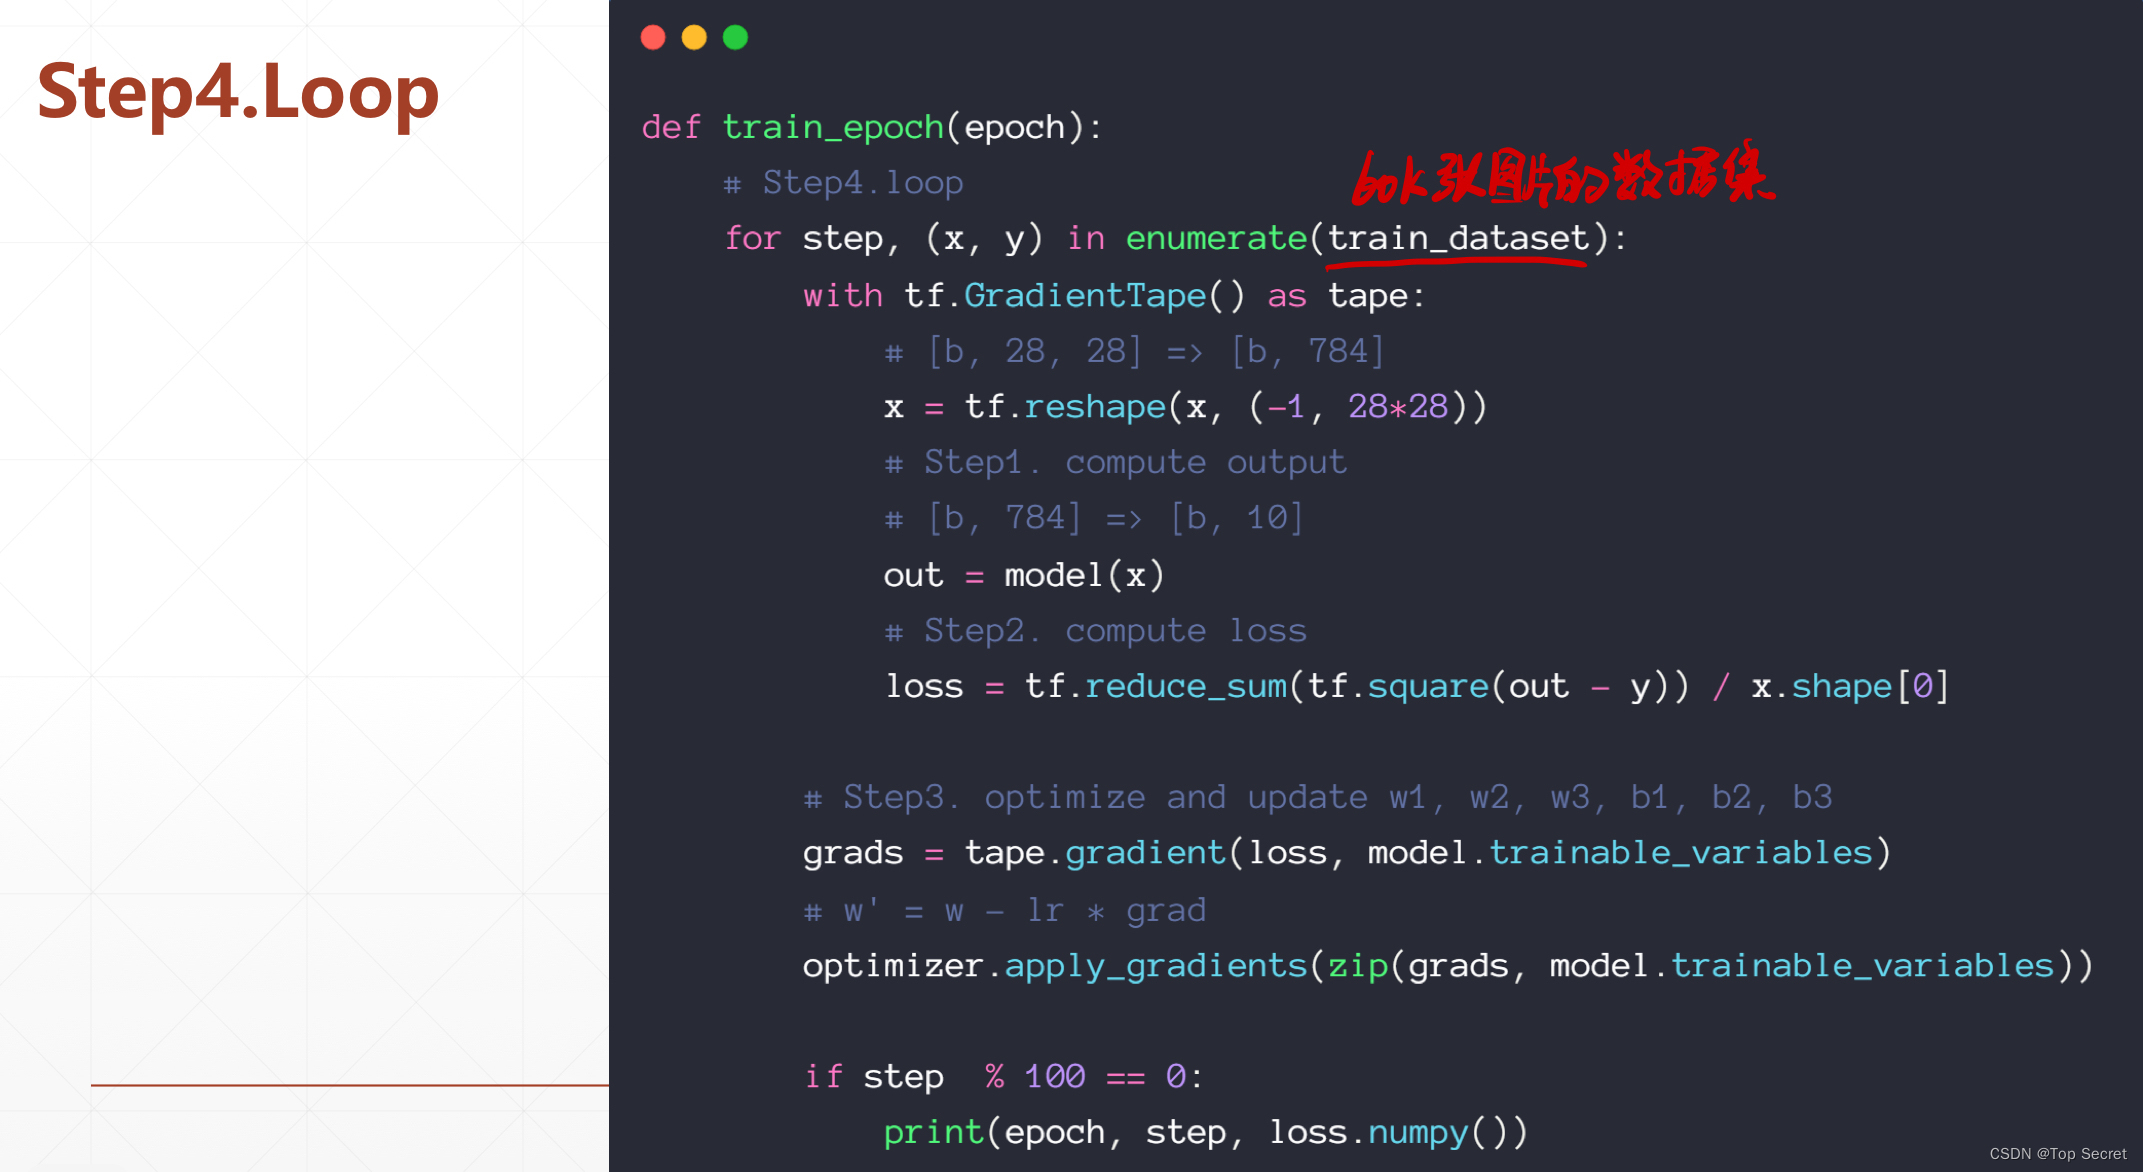Select the 'def train_epoch(epoch):' line
Viewport: 2143px width, 1172px height.
[872, 128]
